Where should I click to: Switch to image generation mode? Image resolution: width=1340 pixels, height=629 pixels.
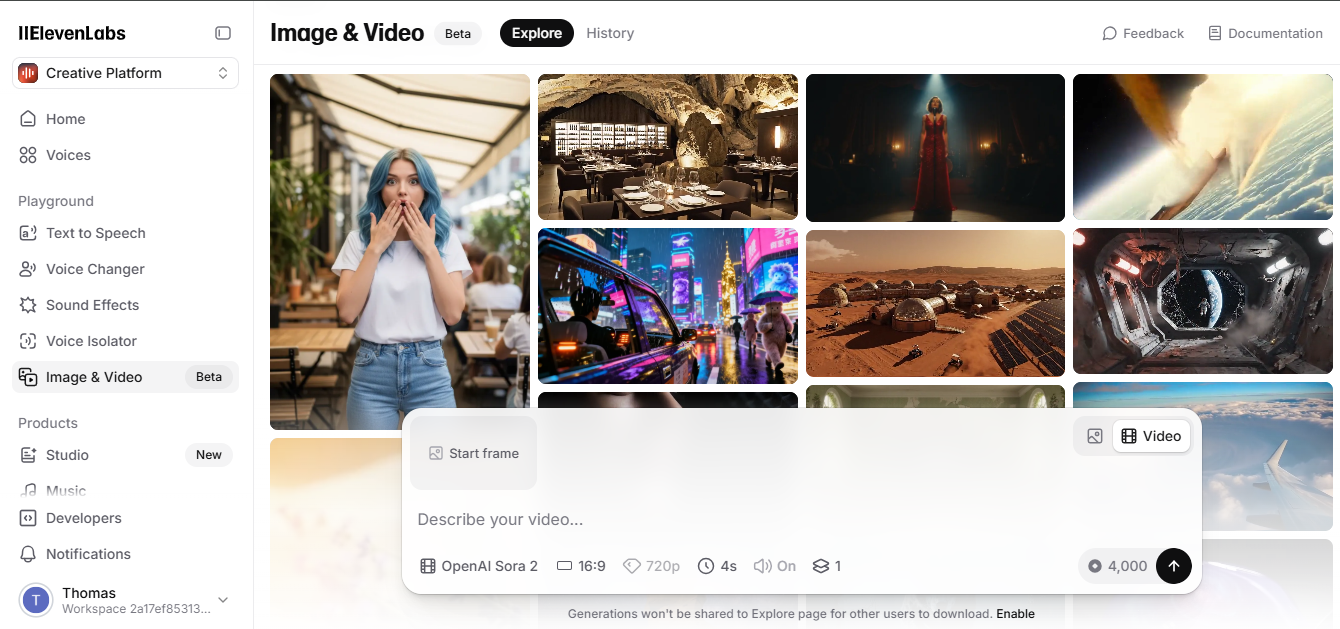[1095, 436]
